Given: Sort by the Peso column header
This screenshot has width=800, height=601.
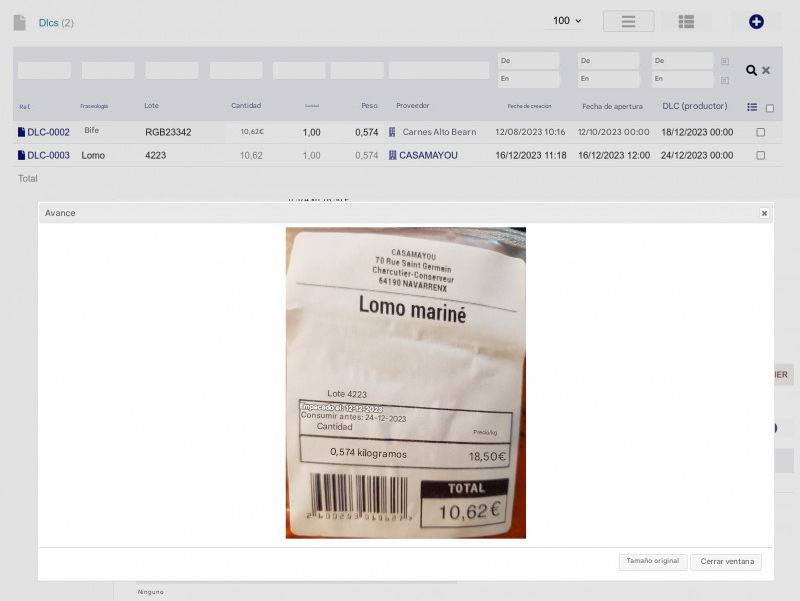Looking at the screenshot, I should pyautogui.click(x=369, y=106).
